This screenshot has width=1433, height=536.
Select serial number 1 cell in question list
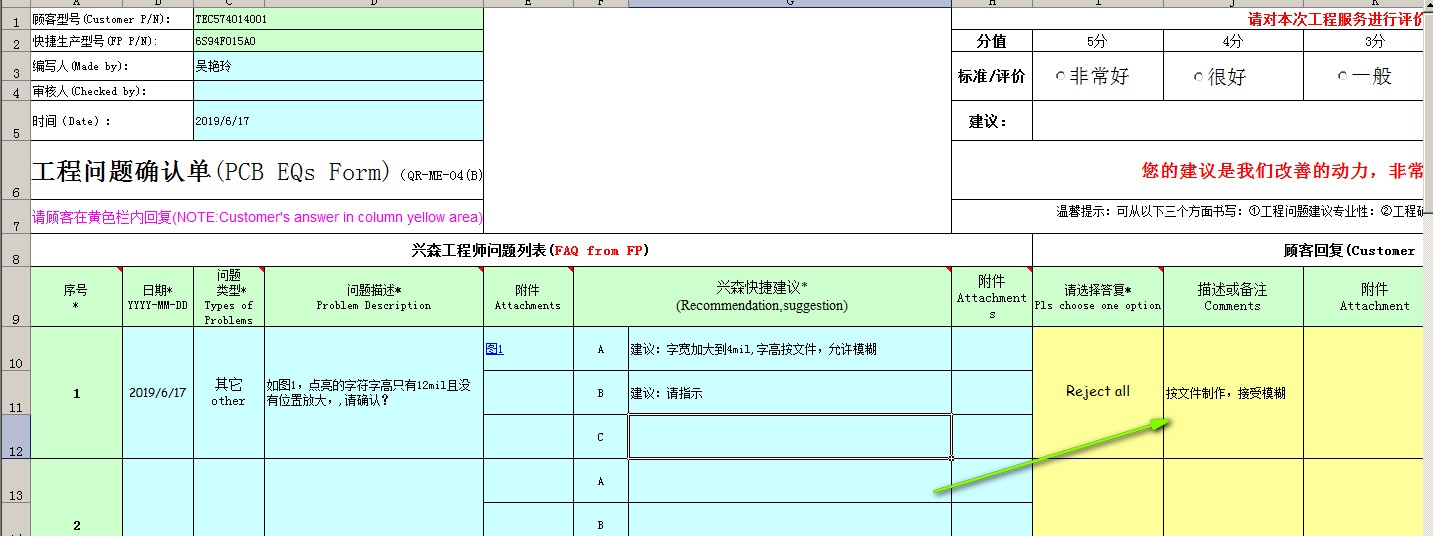(x=76, y=393)
